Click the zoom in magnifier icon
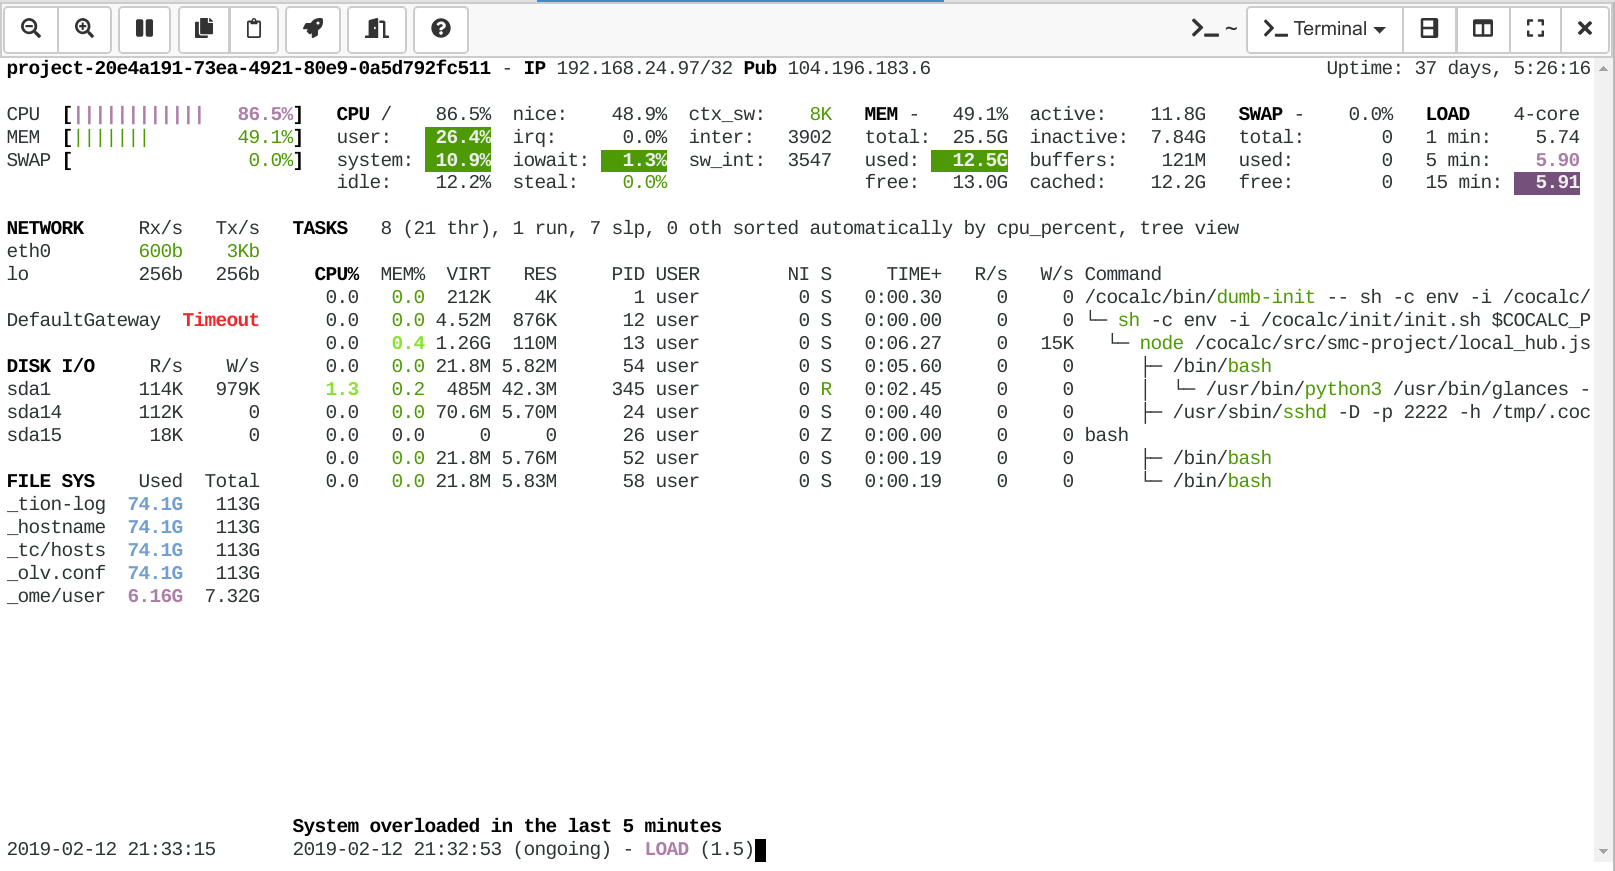 85,29
